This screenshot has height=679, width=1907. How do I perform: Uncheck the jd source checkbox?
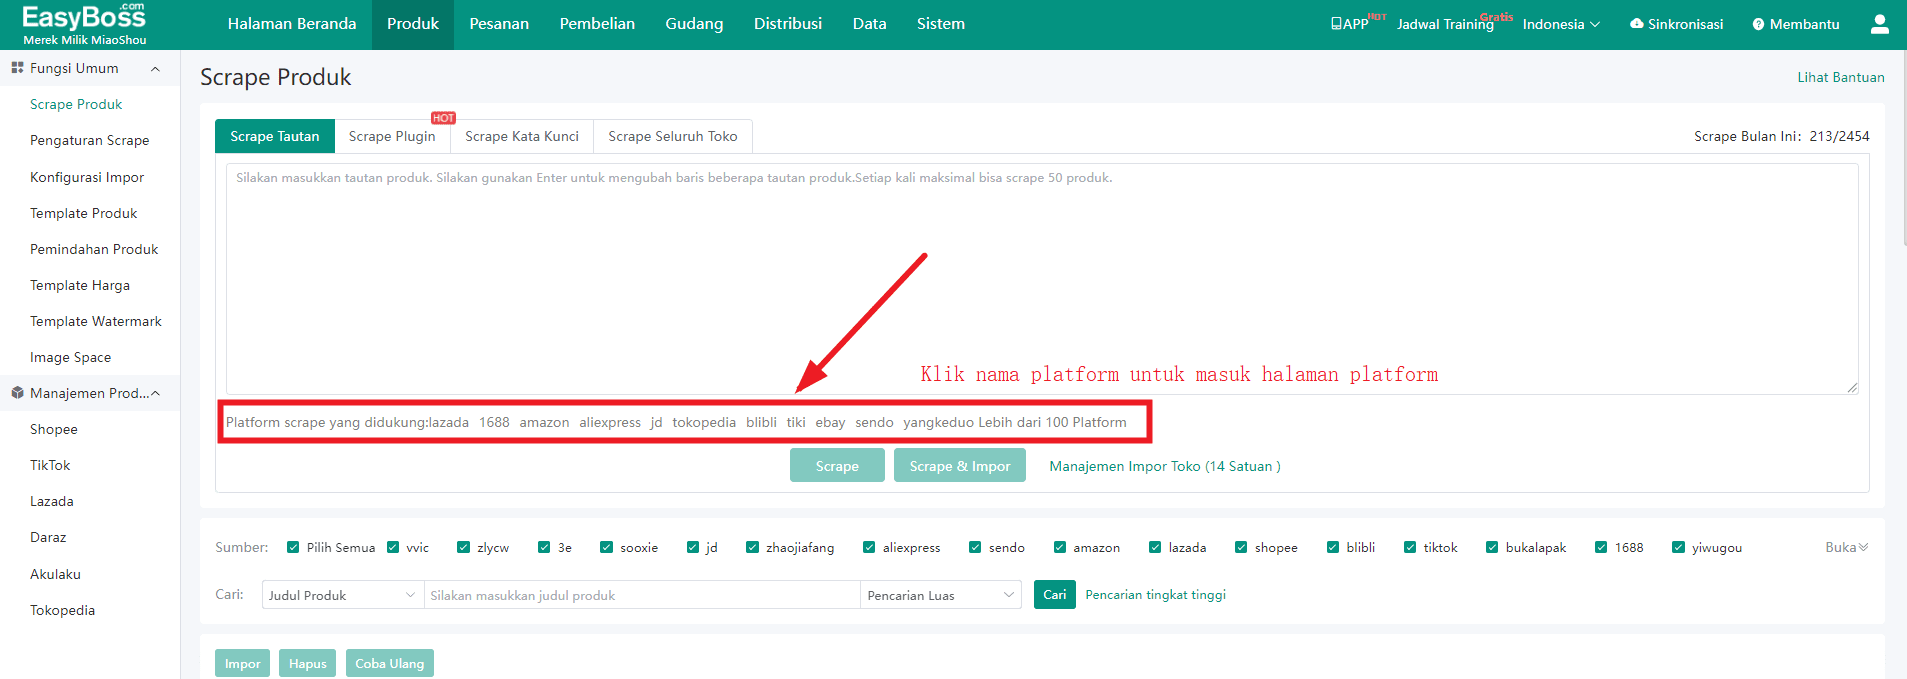click(693, 547)
